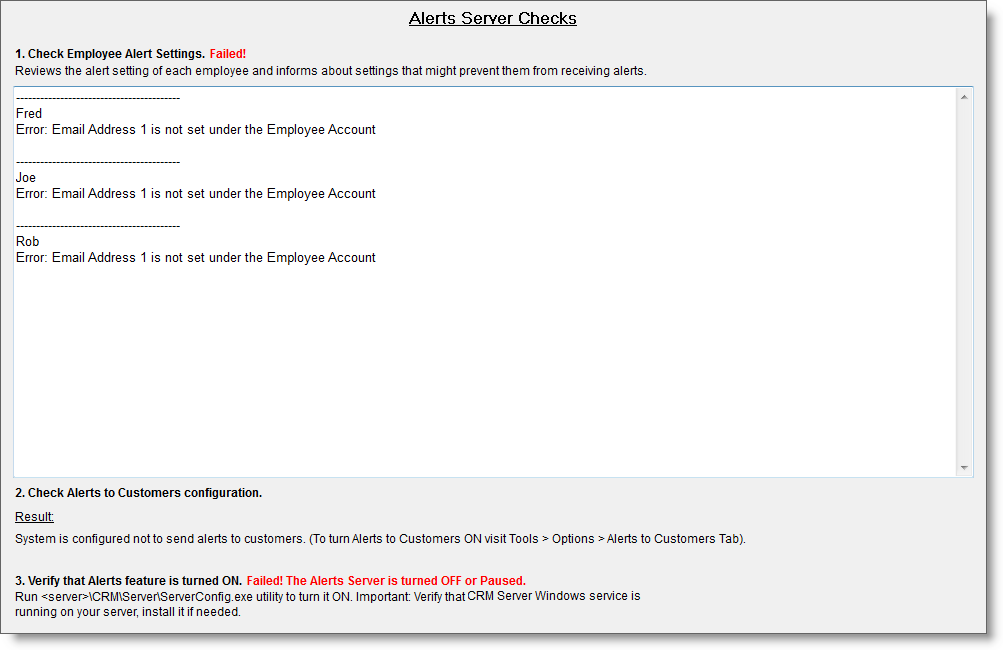
Task: Click the 'System is configured not to send' result text
Action: click(380, 539)
